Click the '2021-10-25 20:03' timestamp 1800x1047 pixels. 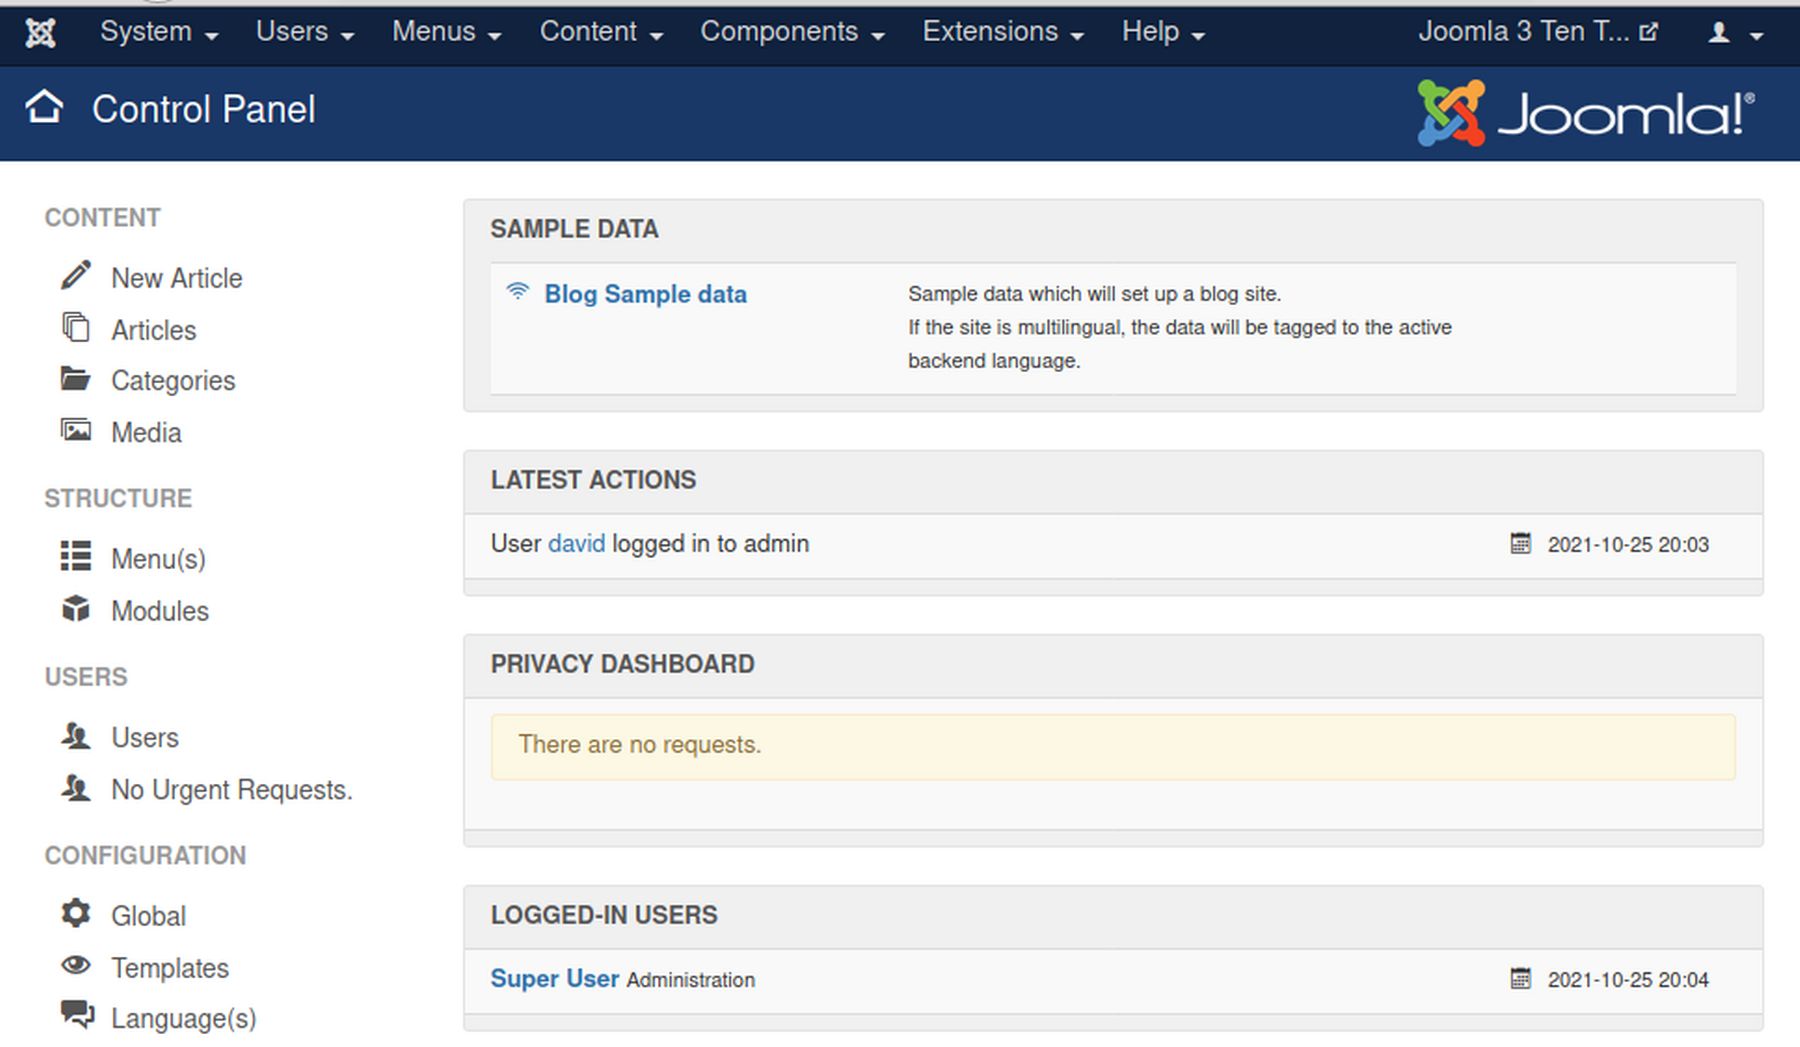tap(1628, 545)
